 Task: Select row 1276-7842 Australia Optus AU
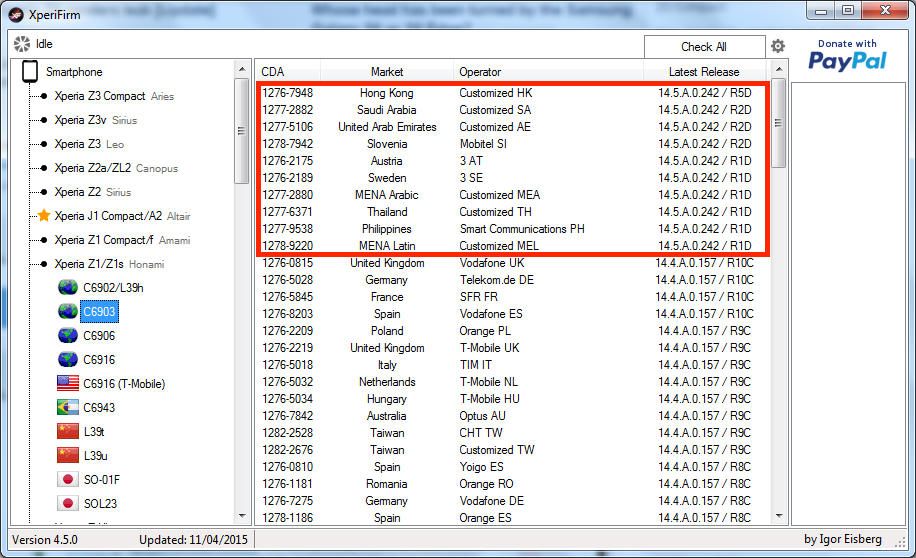tap(513, 415)
